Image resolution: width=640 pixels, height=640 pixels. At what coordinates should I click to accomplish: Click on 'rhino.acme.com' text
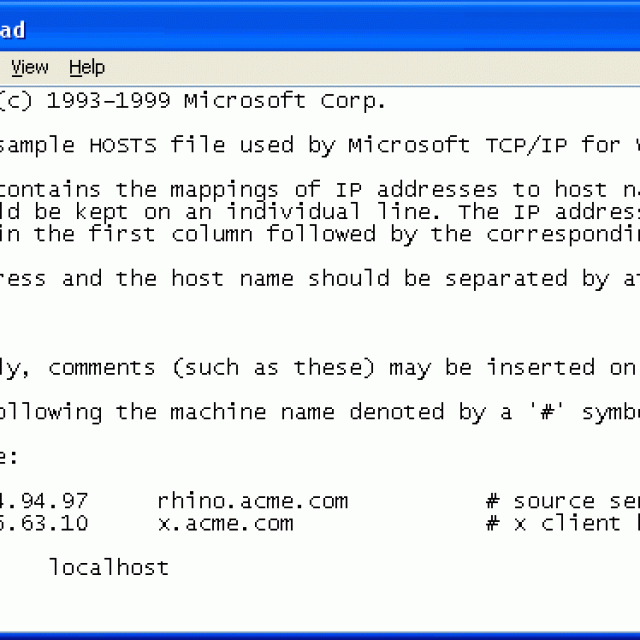pos(253,501)
